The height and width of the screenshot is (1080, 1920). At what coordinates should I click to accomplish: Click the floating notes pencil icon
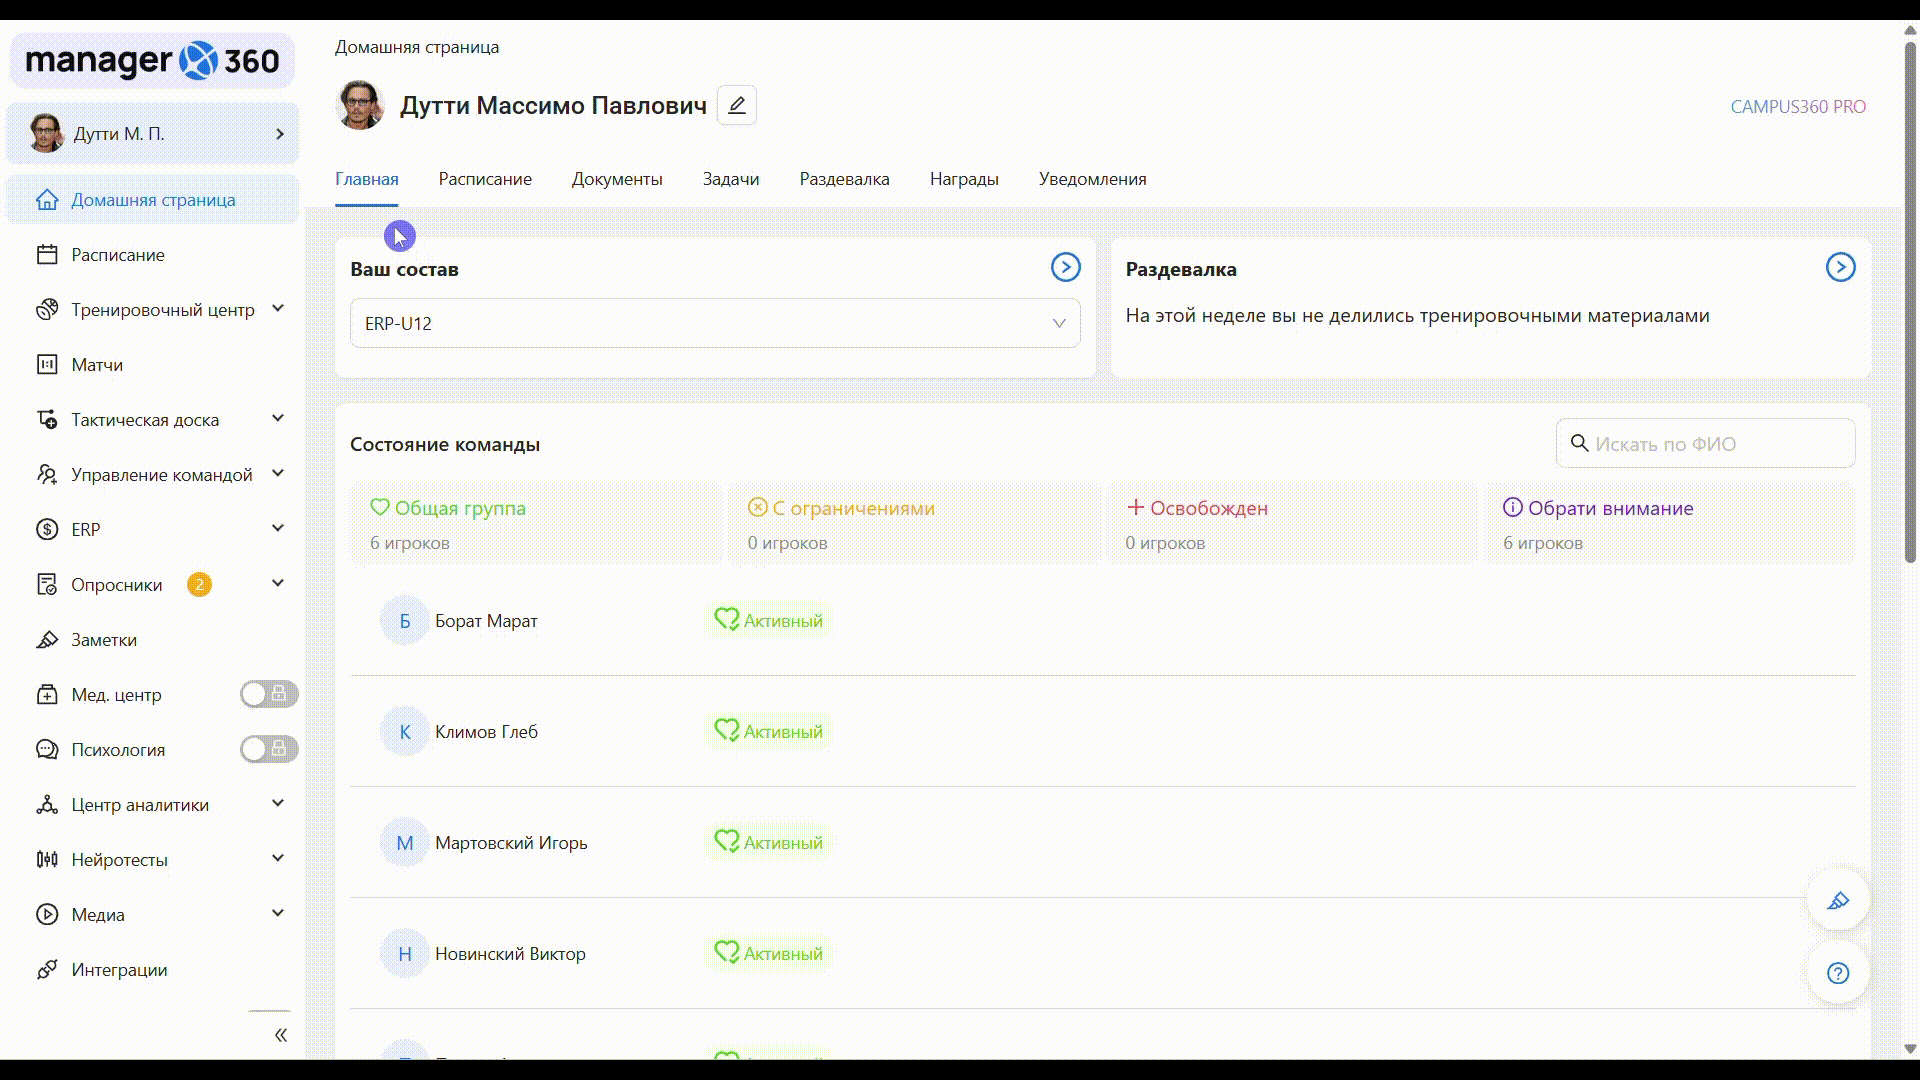[1838, 901]
